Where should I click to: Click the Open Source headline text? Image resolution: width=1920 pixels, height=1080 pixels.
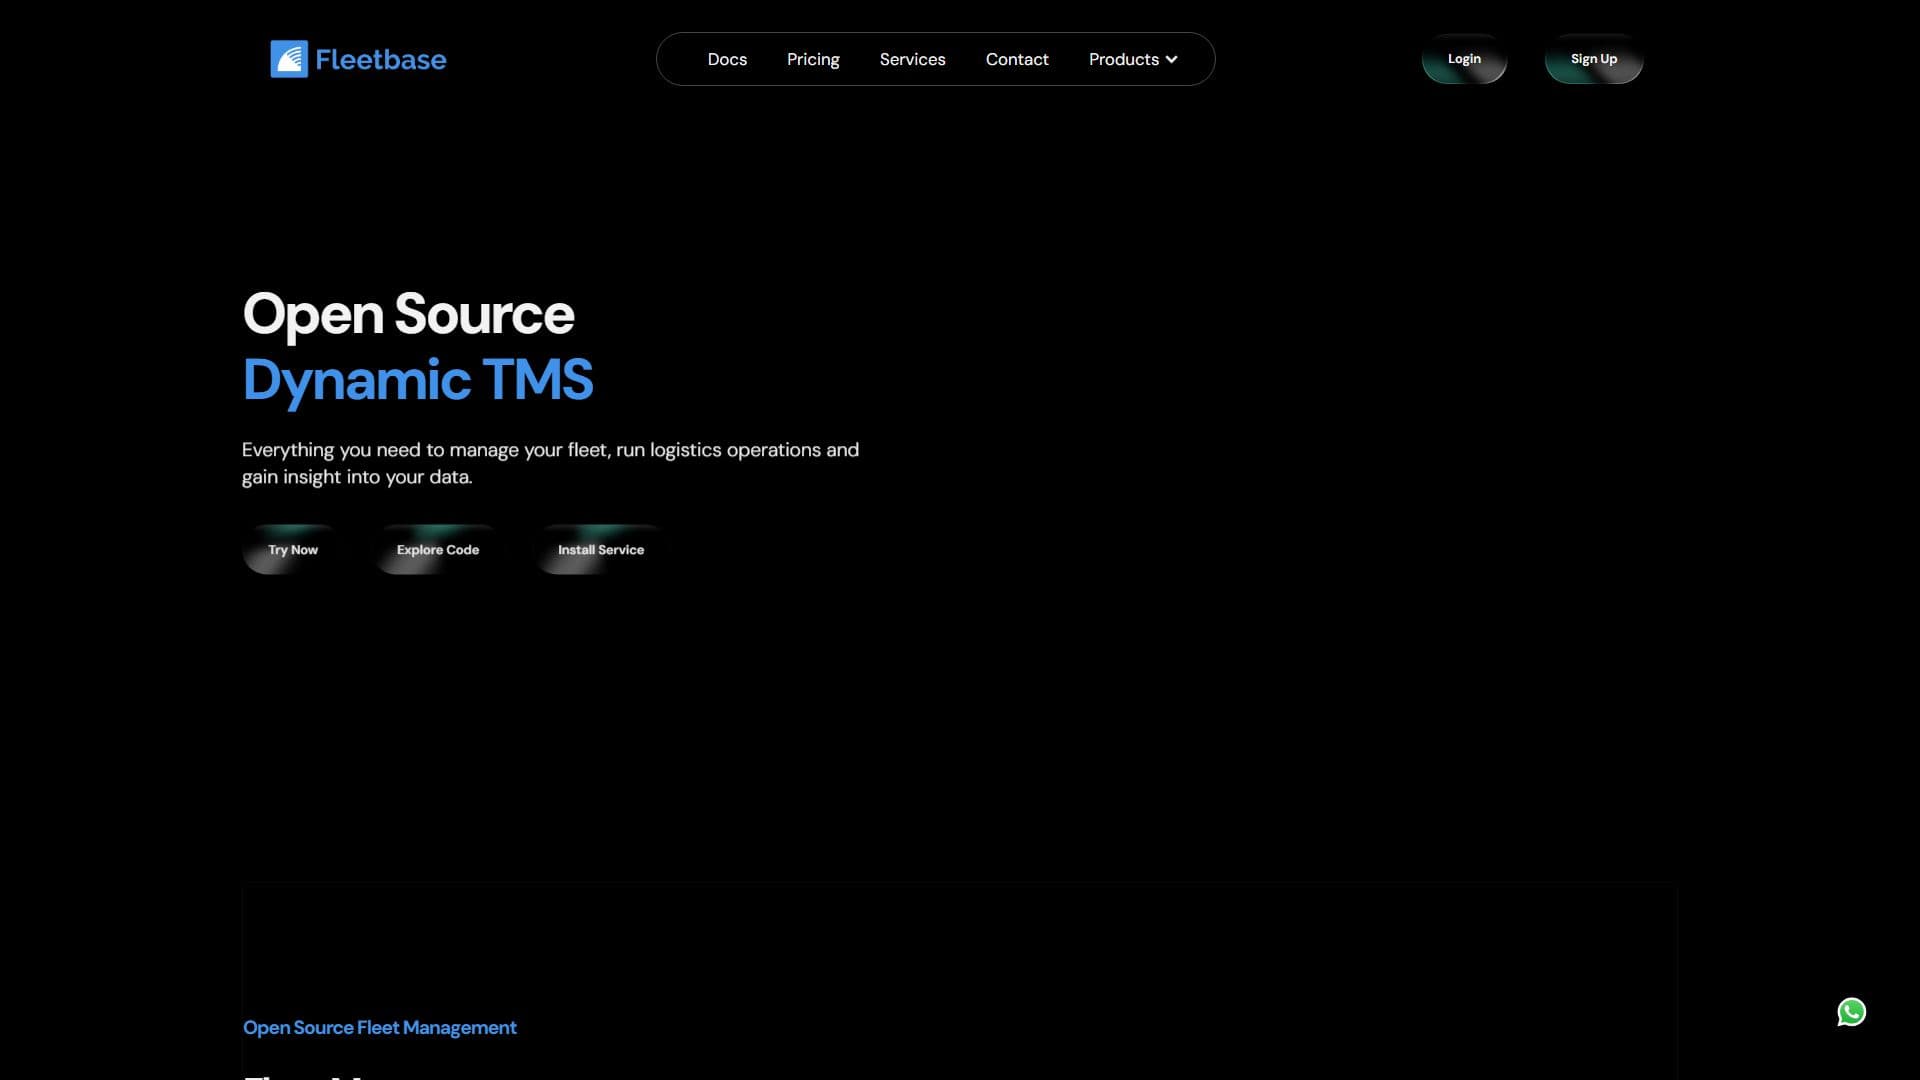(408, 315)
